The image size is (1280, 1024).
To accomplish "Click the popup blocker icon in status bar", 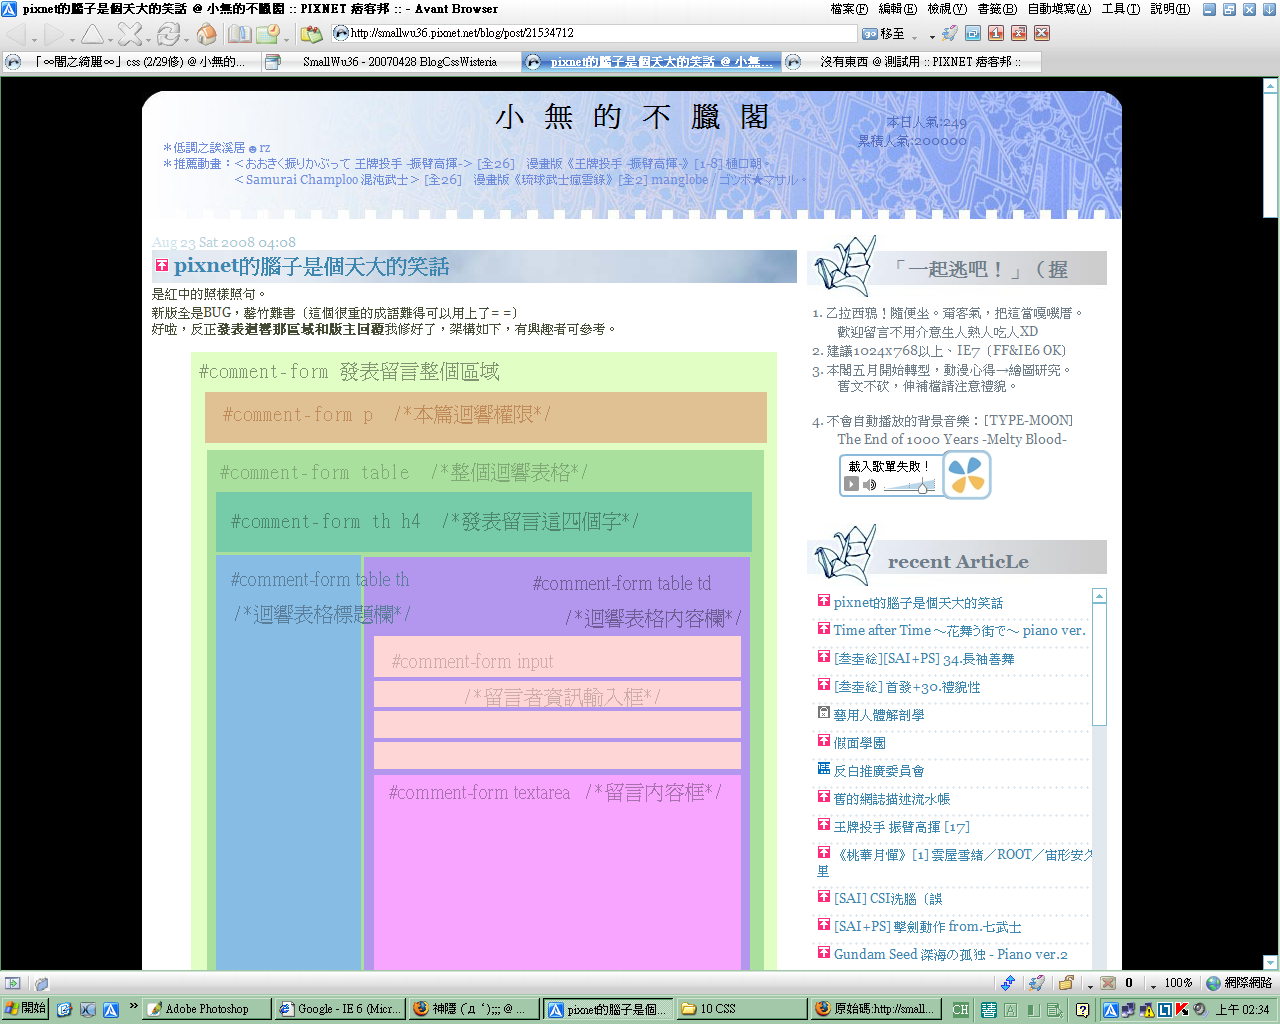I will [x=1108, y=983].
